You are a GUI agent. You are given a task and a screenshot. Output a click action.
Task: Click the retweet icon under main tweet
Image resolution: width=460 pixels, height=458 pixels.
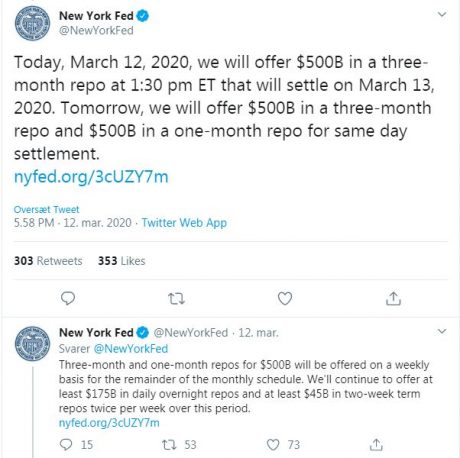pyautogui.click(x=176, y=299)
